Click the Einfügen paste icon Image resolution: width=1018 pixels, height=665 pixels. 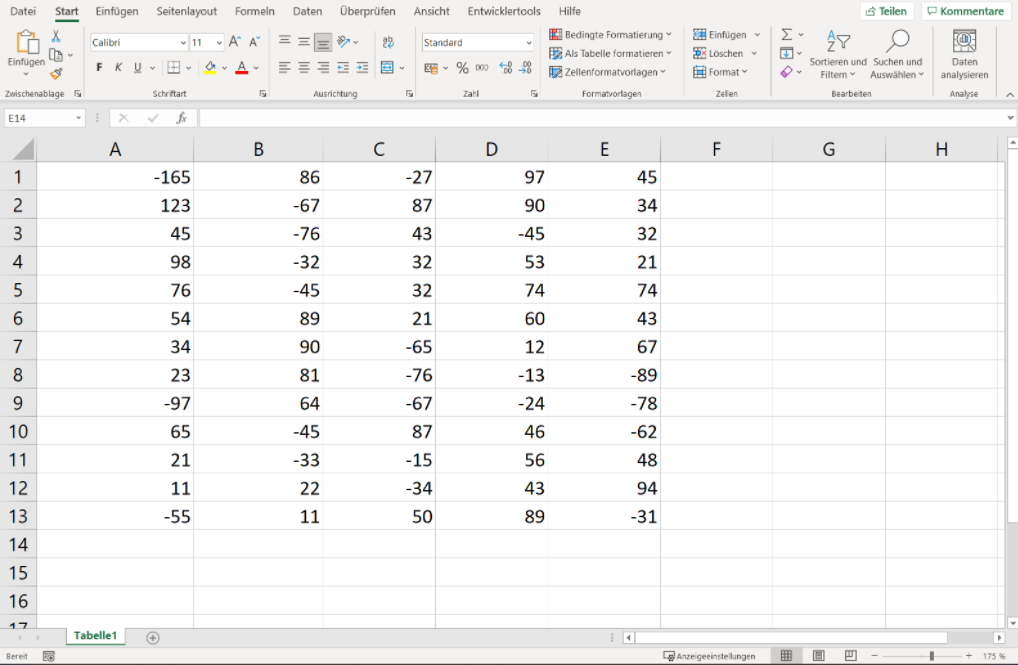coord(27,42)
